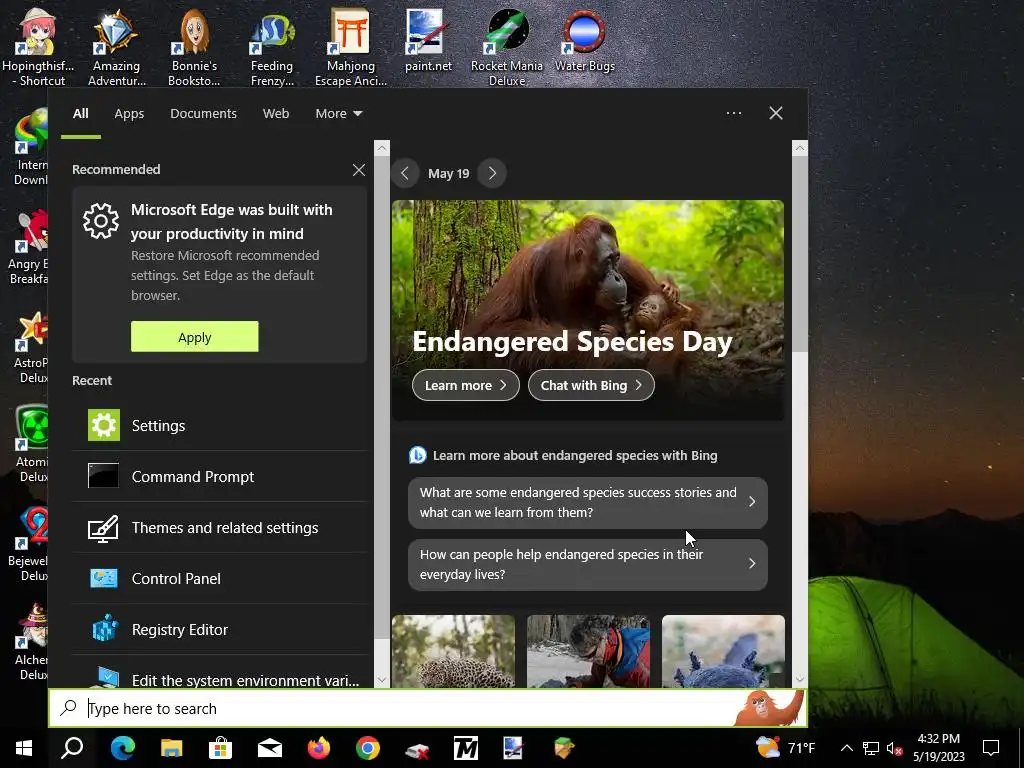Click Chat with Bing button
The width and height of the screenshot is (1024, 768).
pyautogui.click(x=591, y=385)
